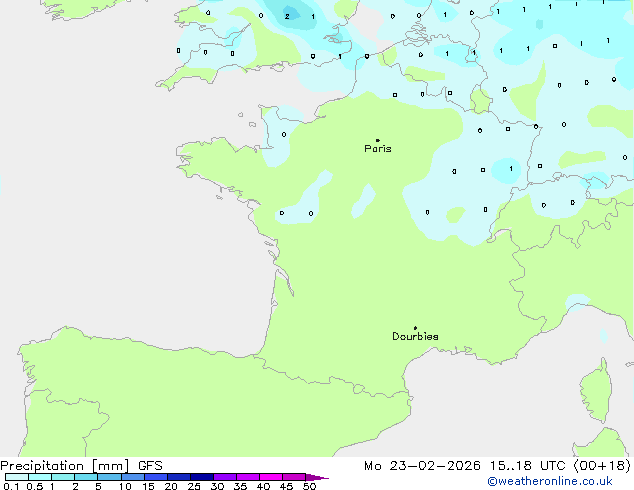Click the legend value '20'
This screenshot has width=634, height=490.
tap(171, 486)
